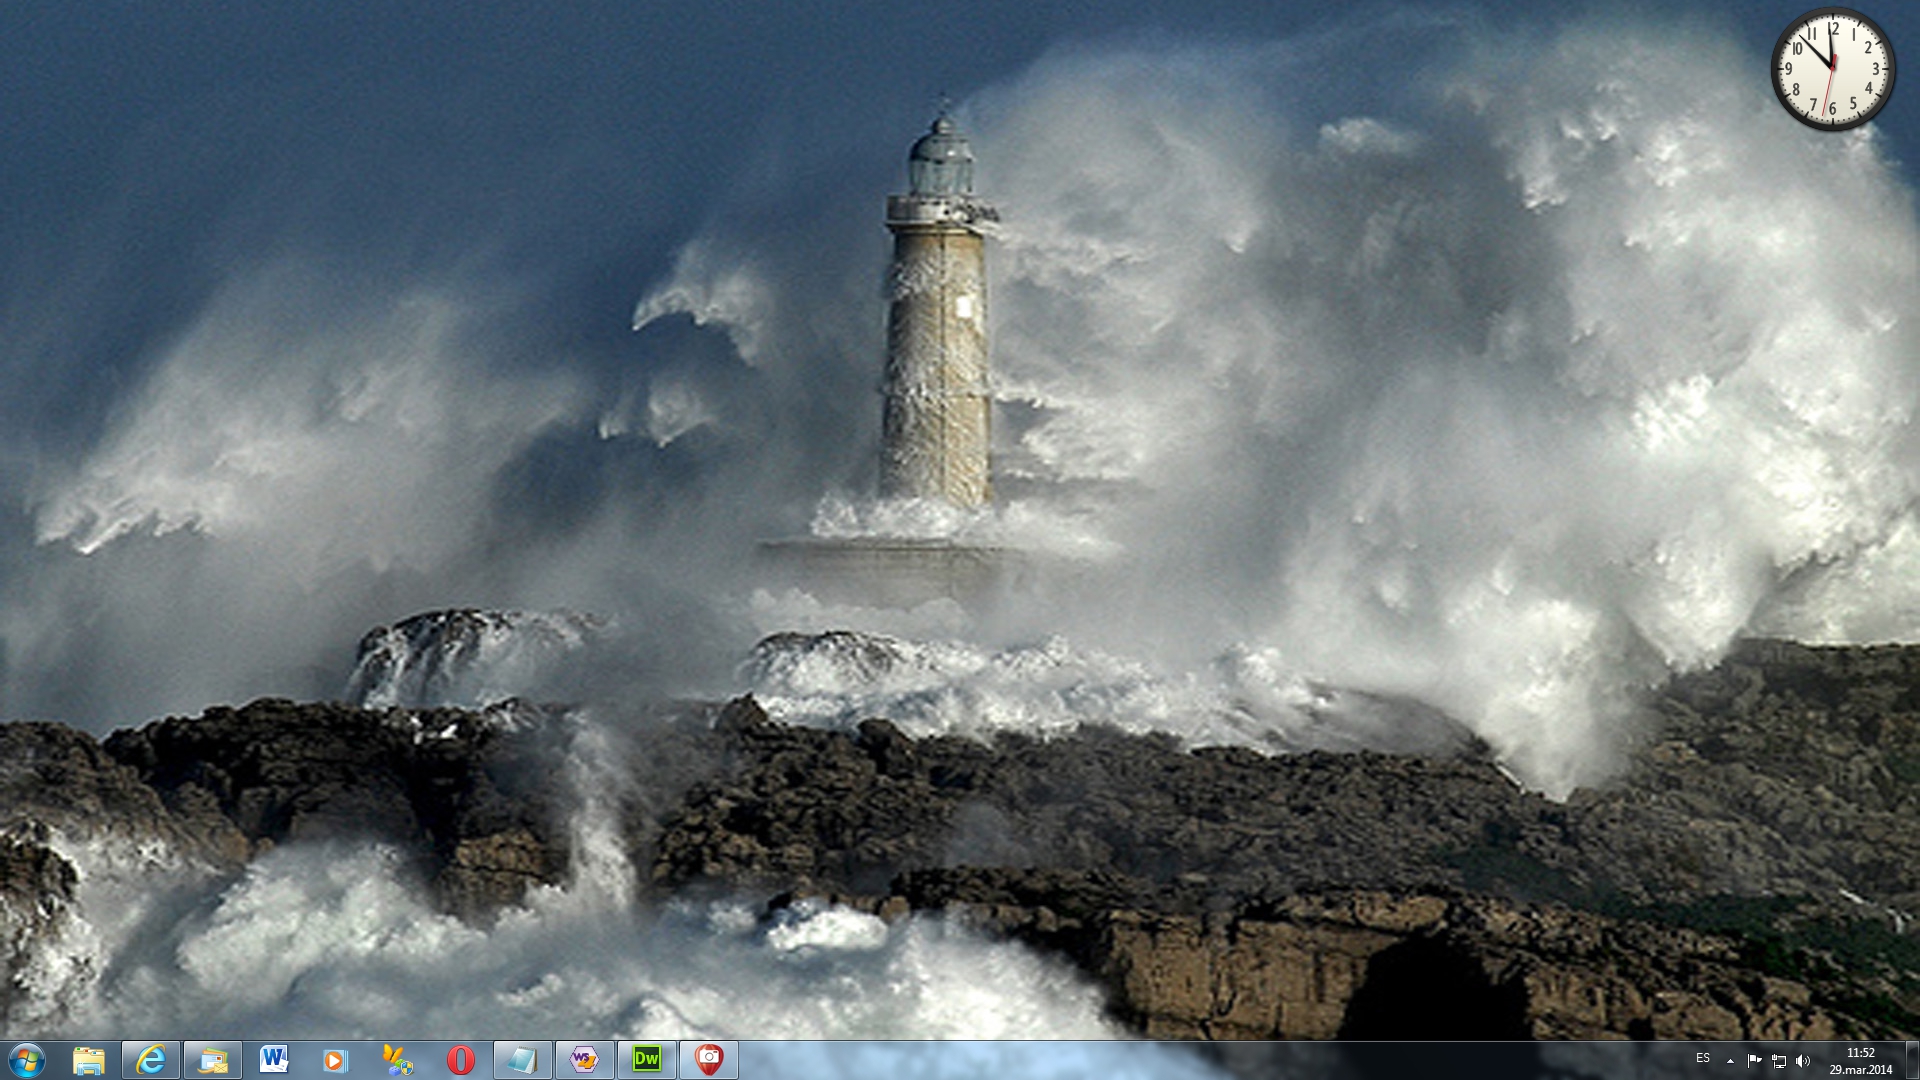The width and height of the screenshot is (1920, 1080).
Task: Switch to the Notepad taskbar window
Action: pos(522,1060)
